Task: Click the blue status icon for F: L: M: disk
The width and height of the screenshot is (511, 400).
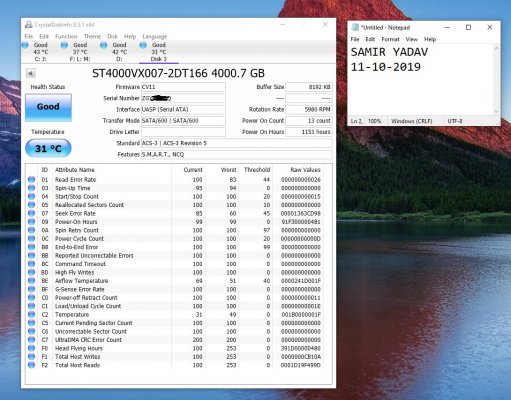Action: point(64,45)
